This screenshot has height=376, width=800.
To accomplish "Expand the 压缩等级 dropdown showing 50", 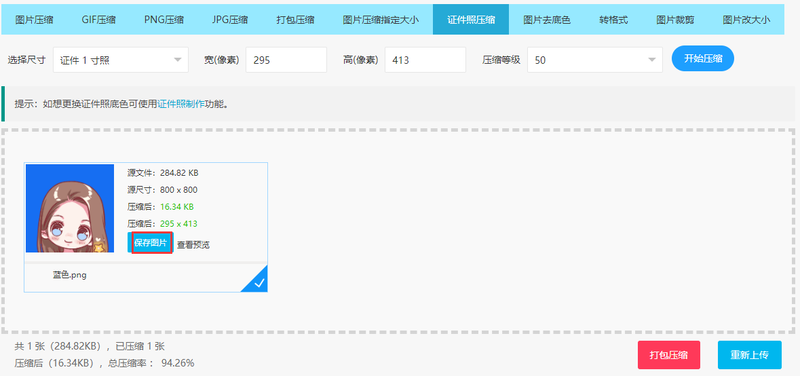I will click(595, 60).
